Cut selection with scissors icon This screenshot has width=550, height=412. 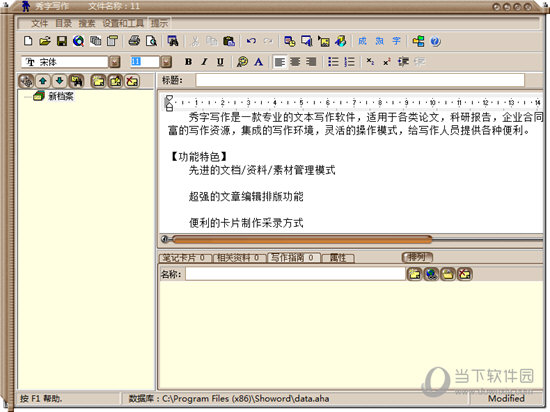[x=195, y=41]
